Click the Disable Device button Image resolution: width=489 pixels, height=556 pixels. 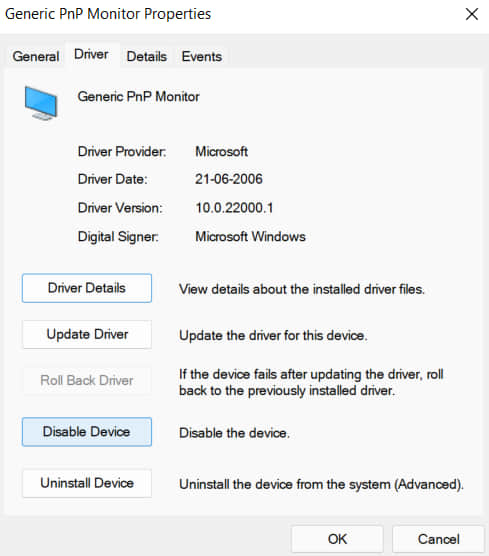point(87,432)
